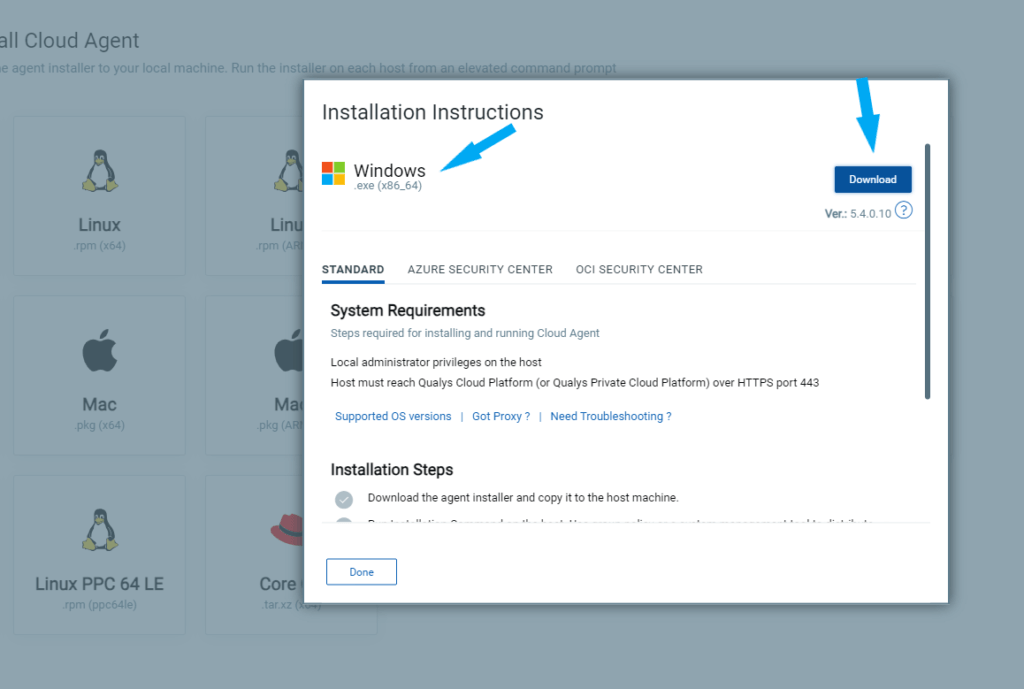Open the Supported OS versions link
The height and width of the screenshot is (689, 1024).
click(x=393, y=417)
